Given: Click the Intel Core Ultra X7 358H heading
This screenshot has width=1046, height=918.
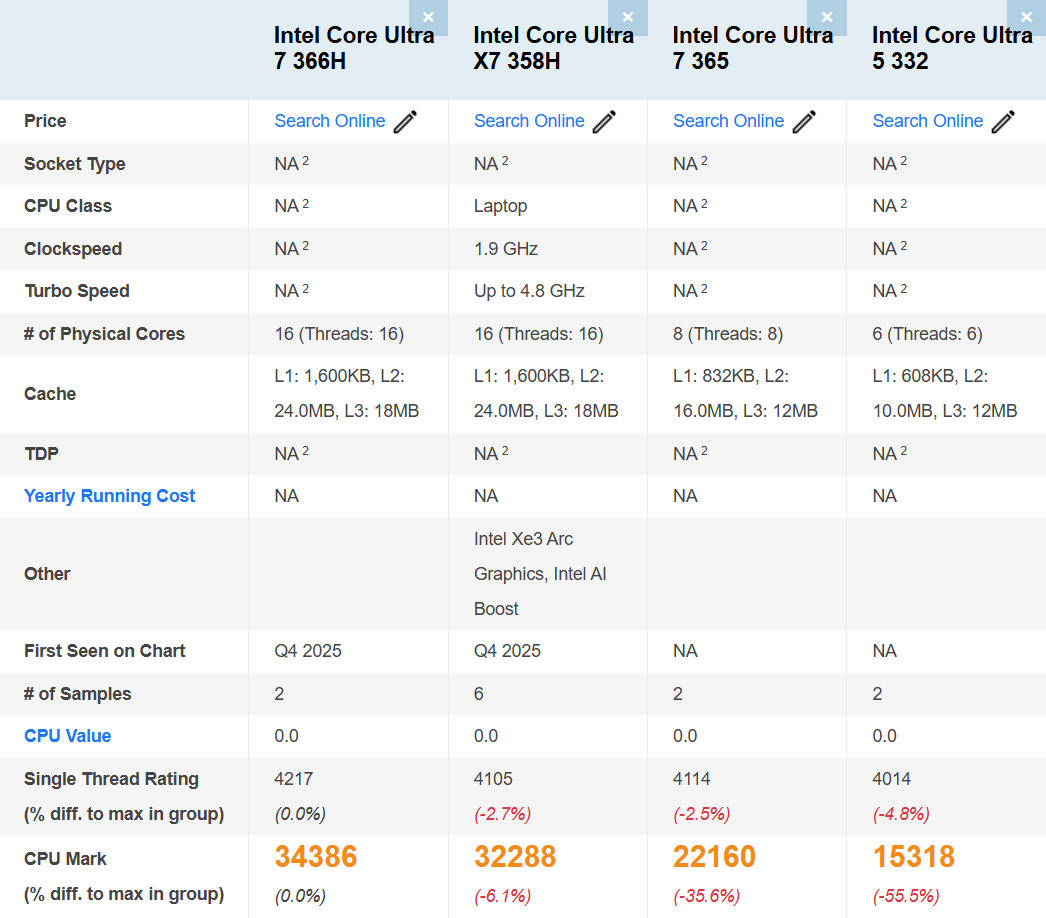Looking at the screenshot, I should (x=553, y=48).
